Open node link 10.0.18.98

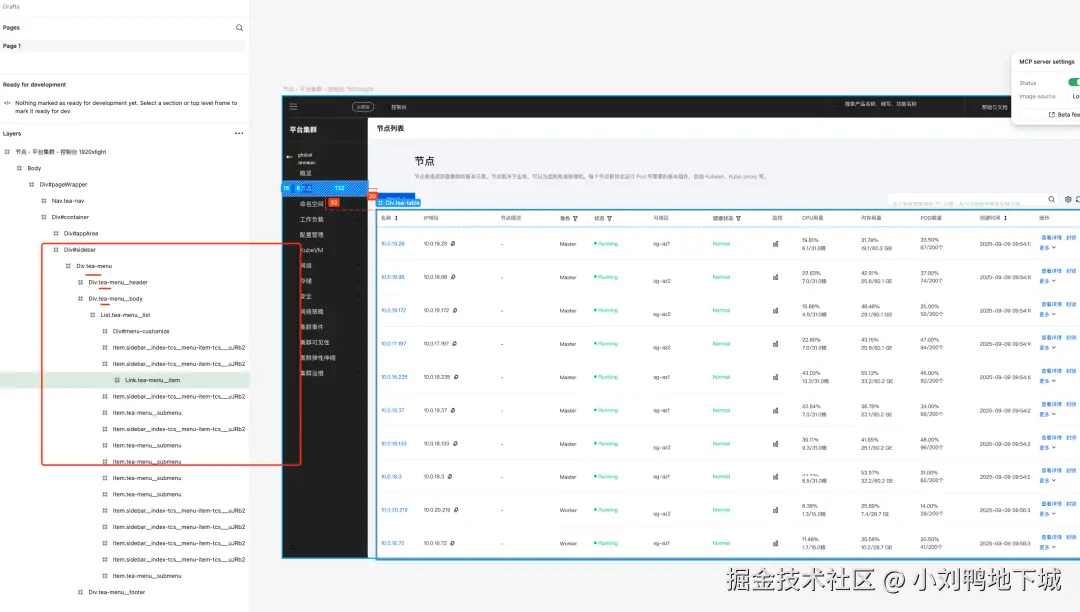click(393, 277)
